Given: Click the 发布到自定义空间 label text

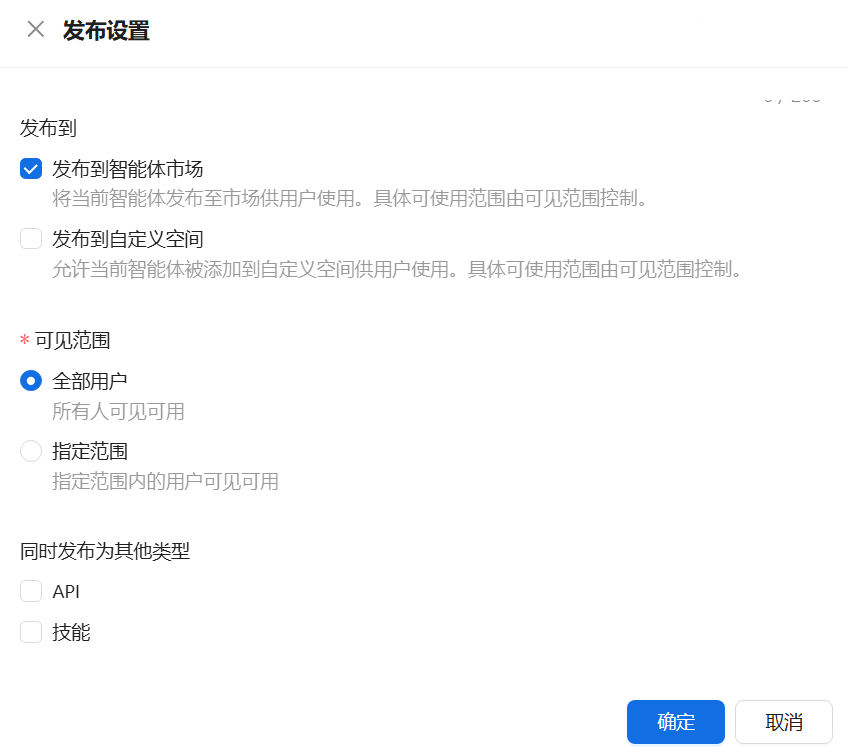Looking at the screenshot, I should click(x=127, y=239).
